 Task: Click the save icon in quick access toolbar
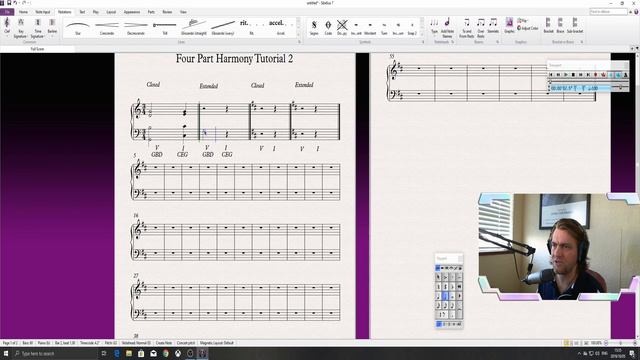tap(9, 3)
